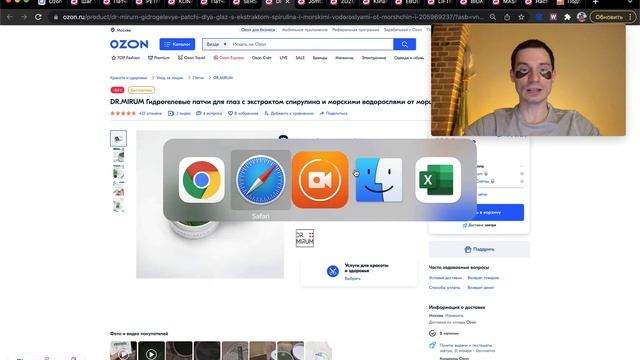Click the blue search magnifier button
Image resolution: width=640 pixels, height=360 pixels.
pyautogui.click(x=404, y=44)
